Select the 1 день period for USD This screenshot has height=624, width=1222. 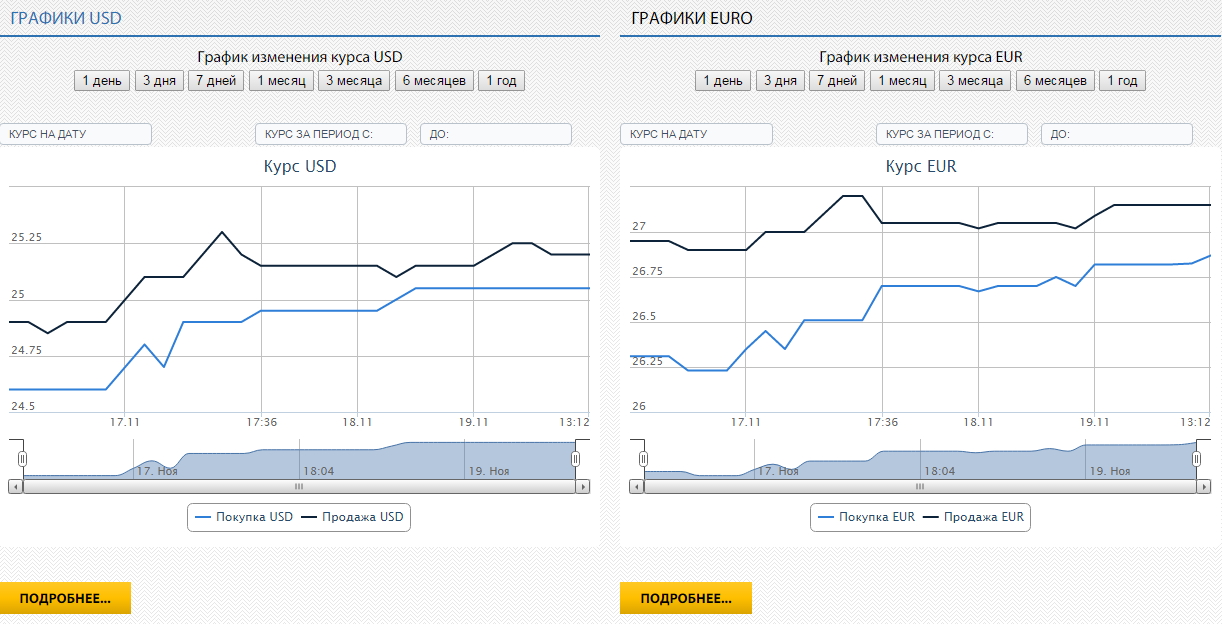click(x=102, y=81)
